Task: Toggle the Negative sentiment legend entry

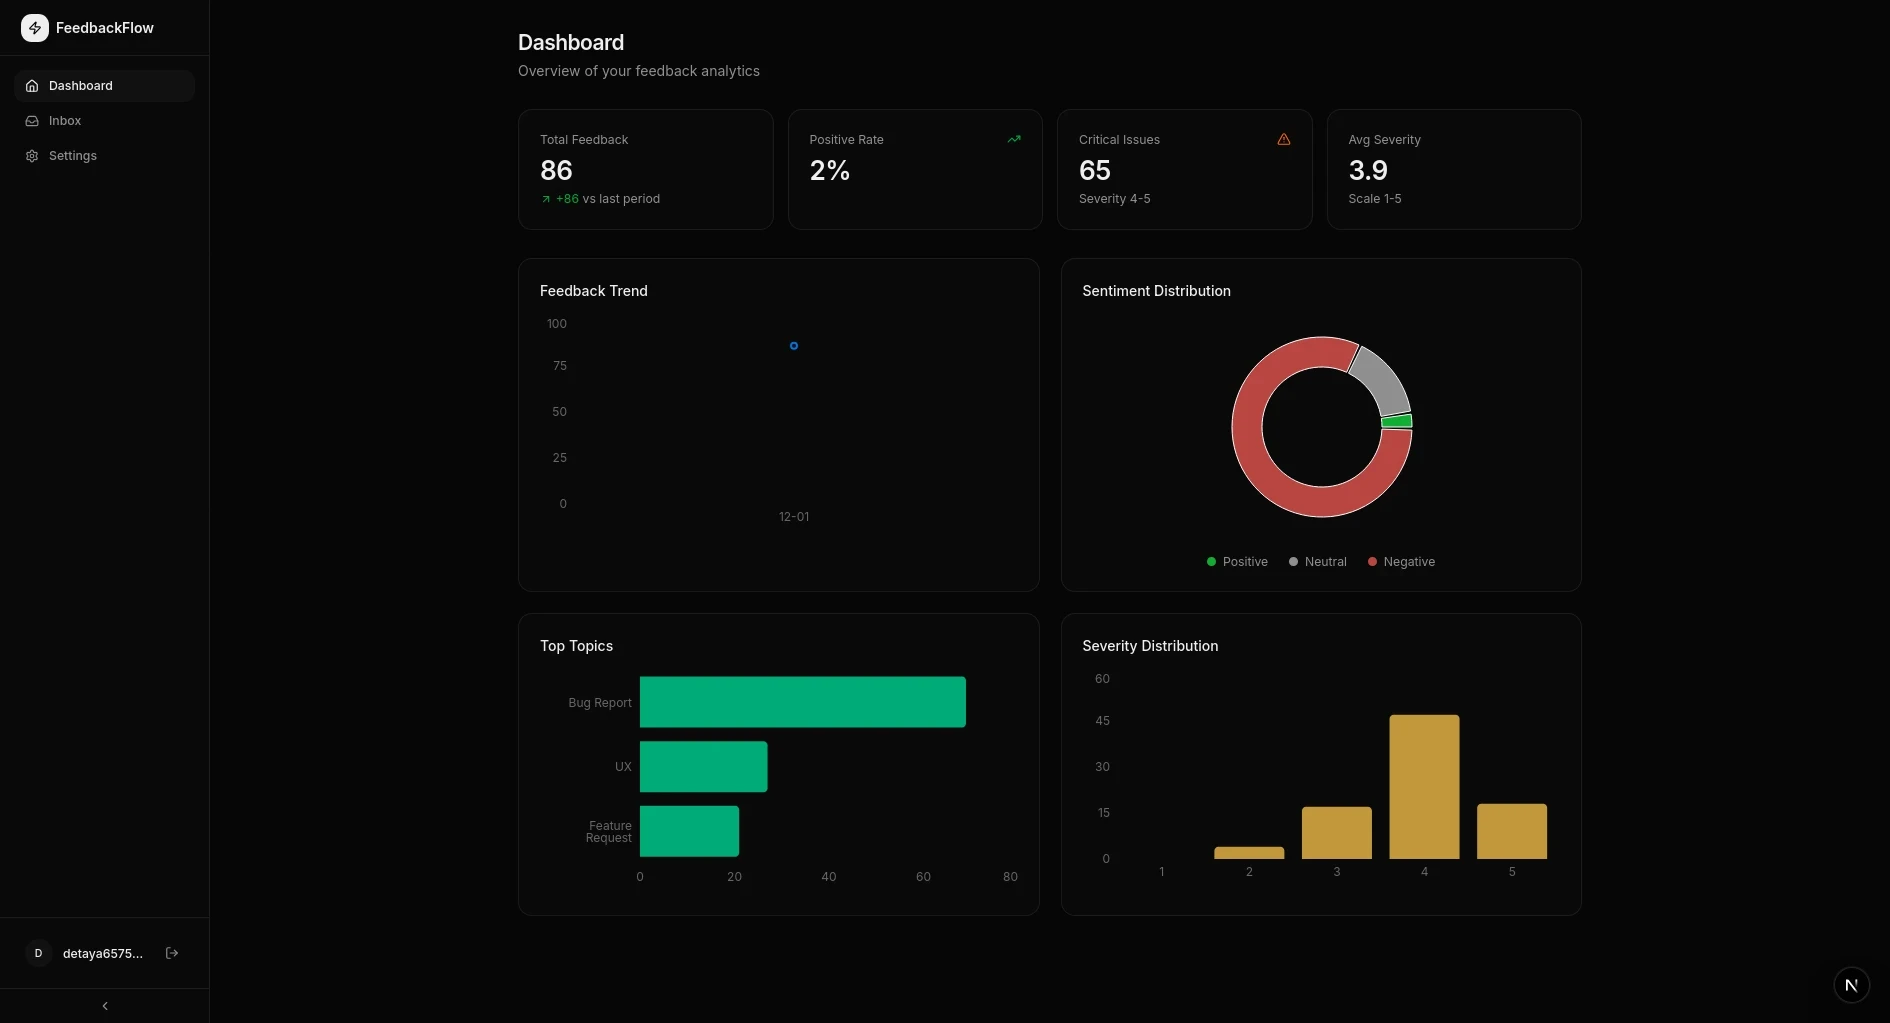Action: point(1400,561)
